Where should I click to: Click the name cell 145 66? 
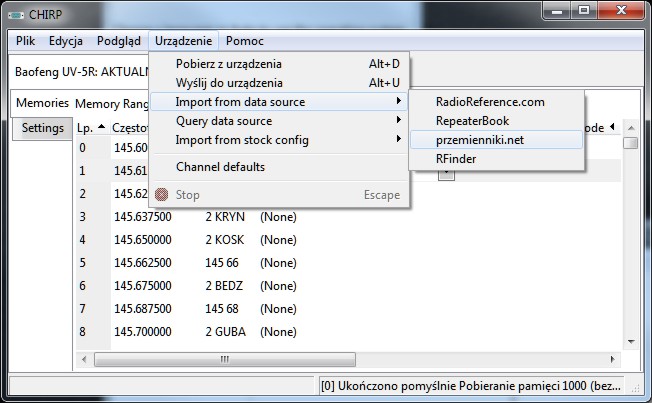(222, 263)
